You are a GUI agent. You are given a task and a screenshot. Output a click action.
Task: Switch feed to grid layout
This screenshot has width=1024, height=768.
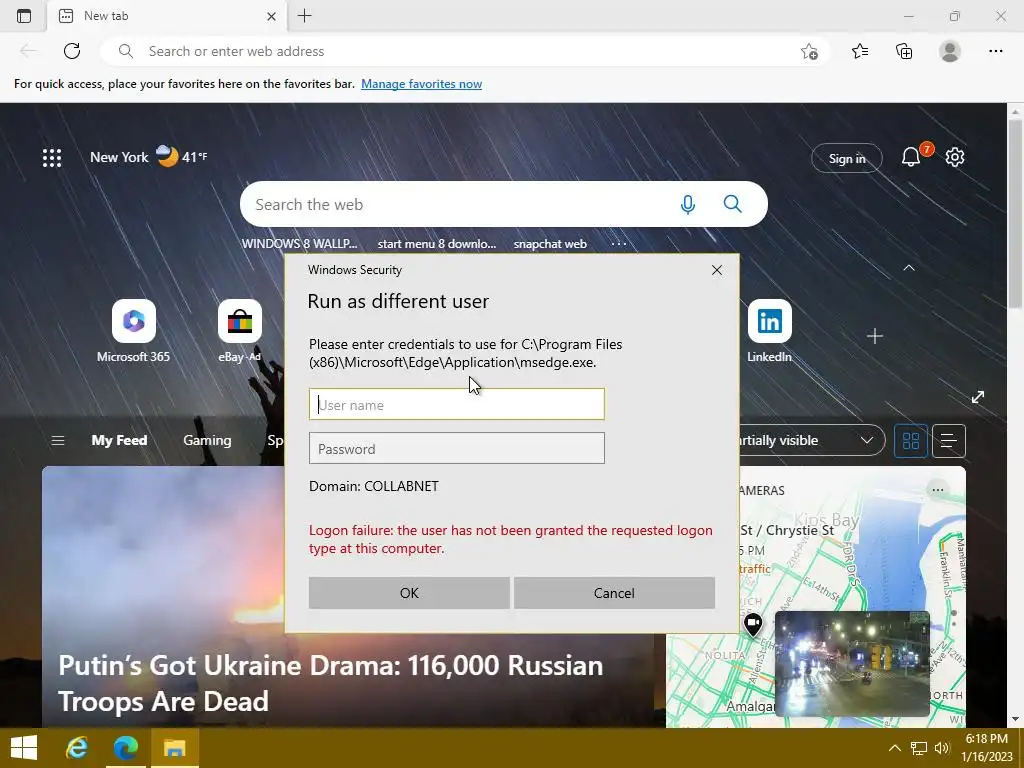[x=910, y=441]
